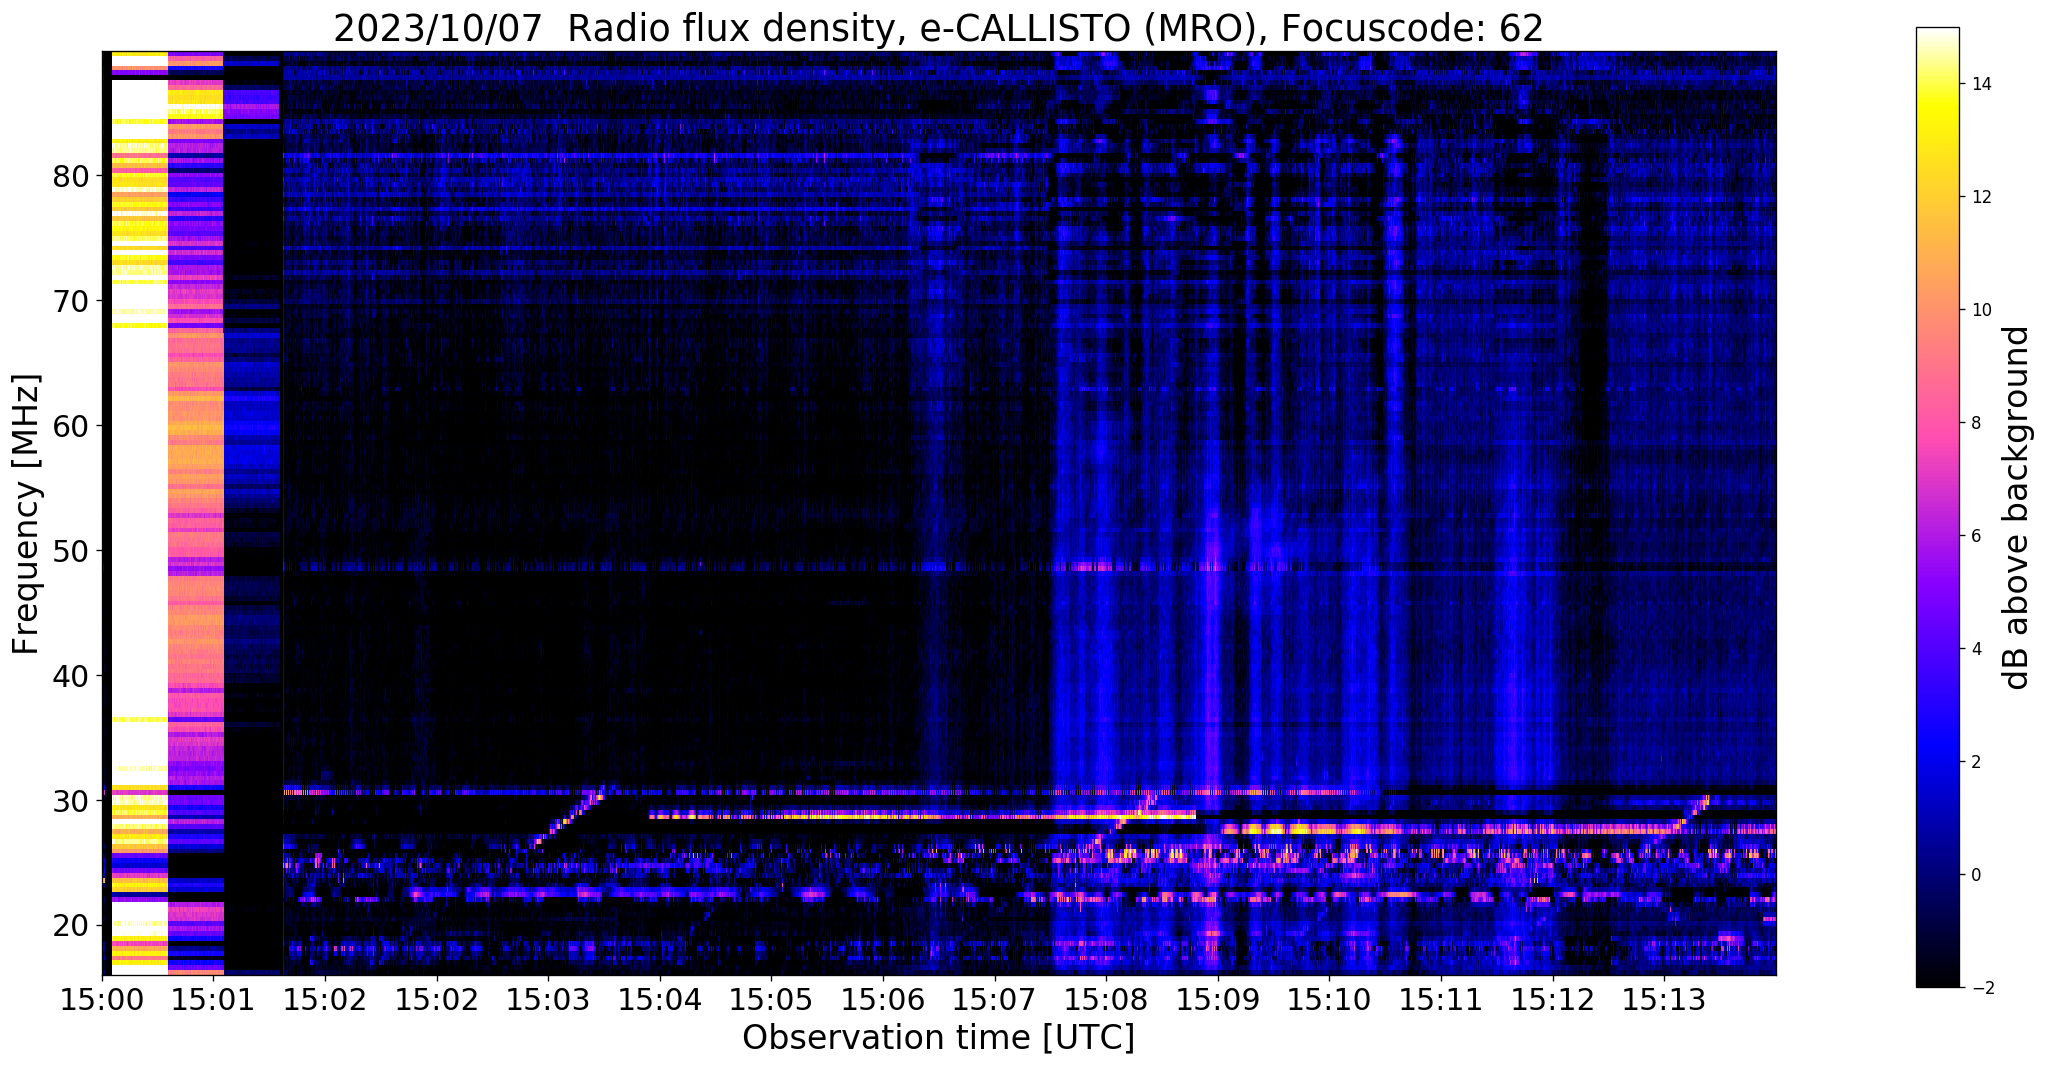Click the 15:13 time tick label
Viewport: 2047px width, 1067px height.
[x=1664, y=1000]
